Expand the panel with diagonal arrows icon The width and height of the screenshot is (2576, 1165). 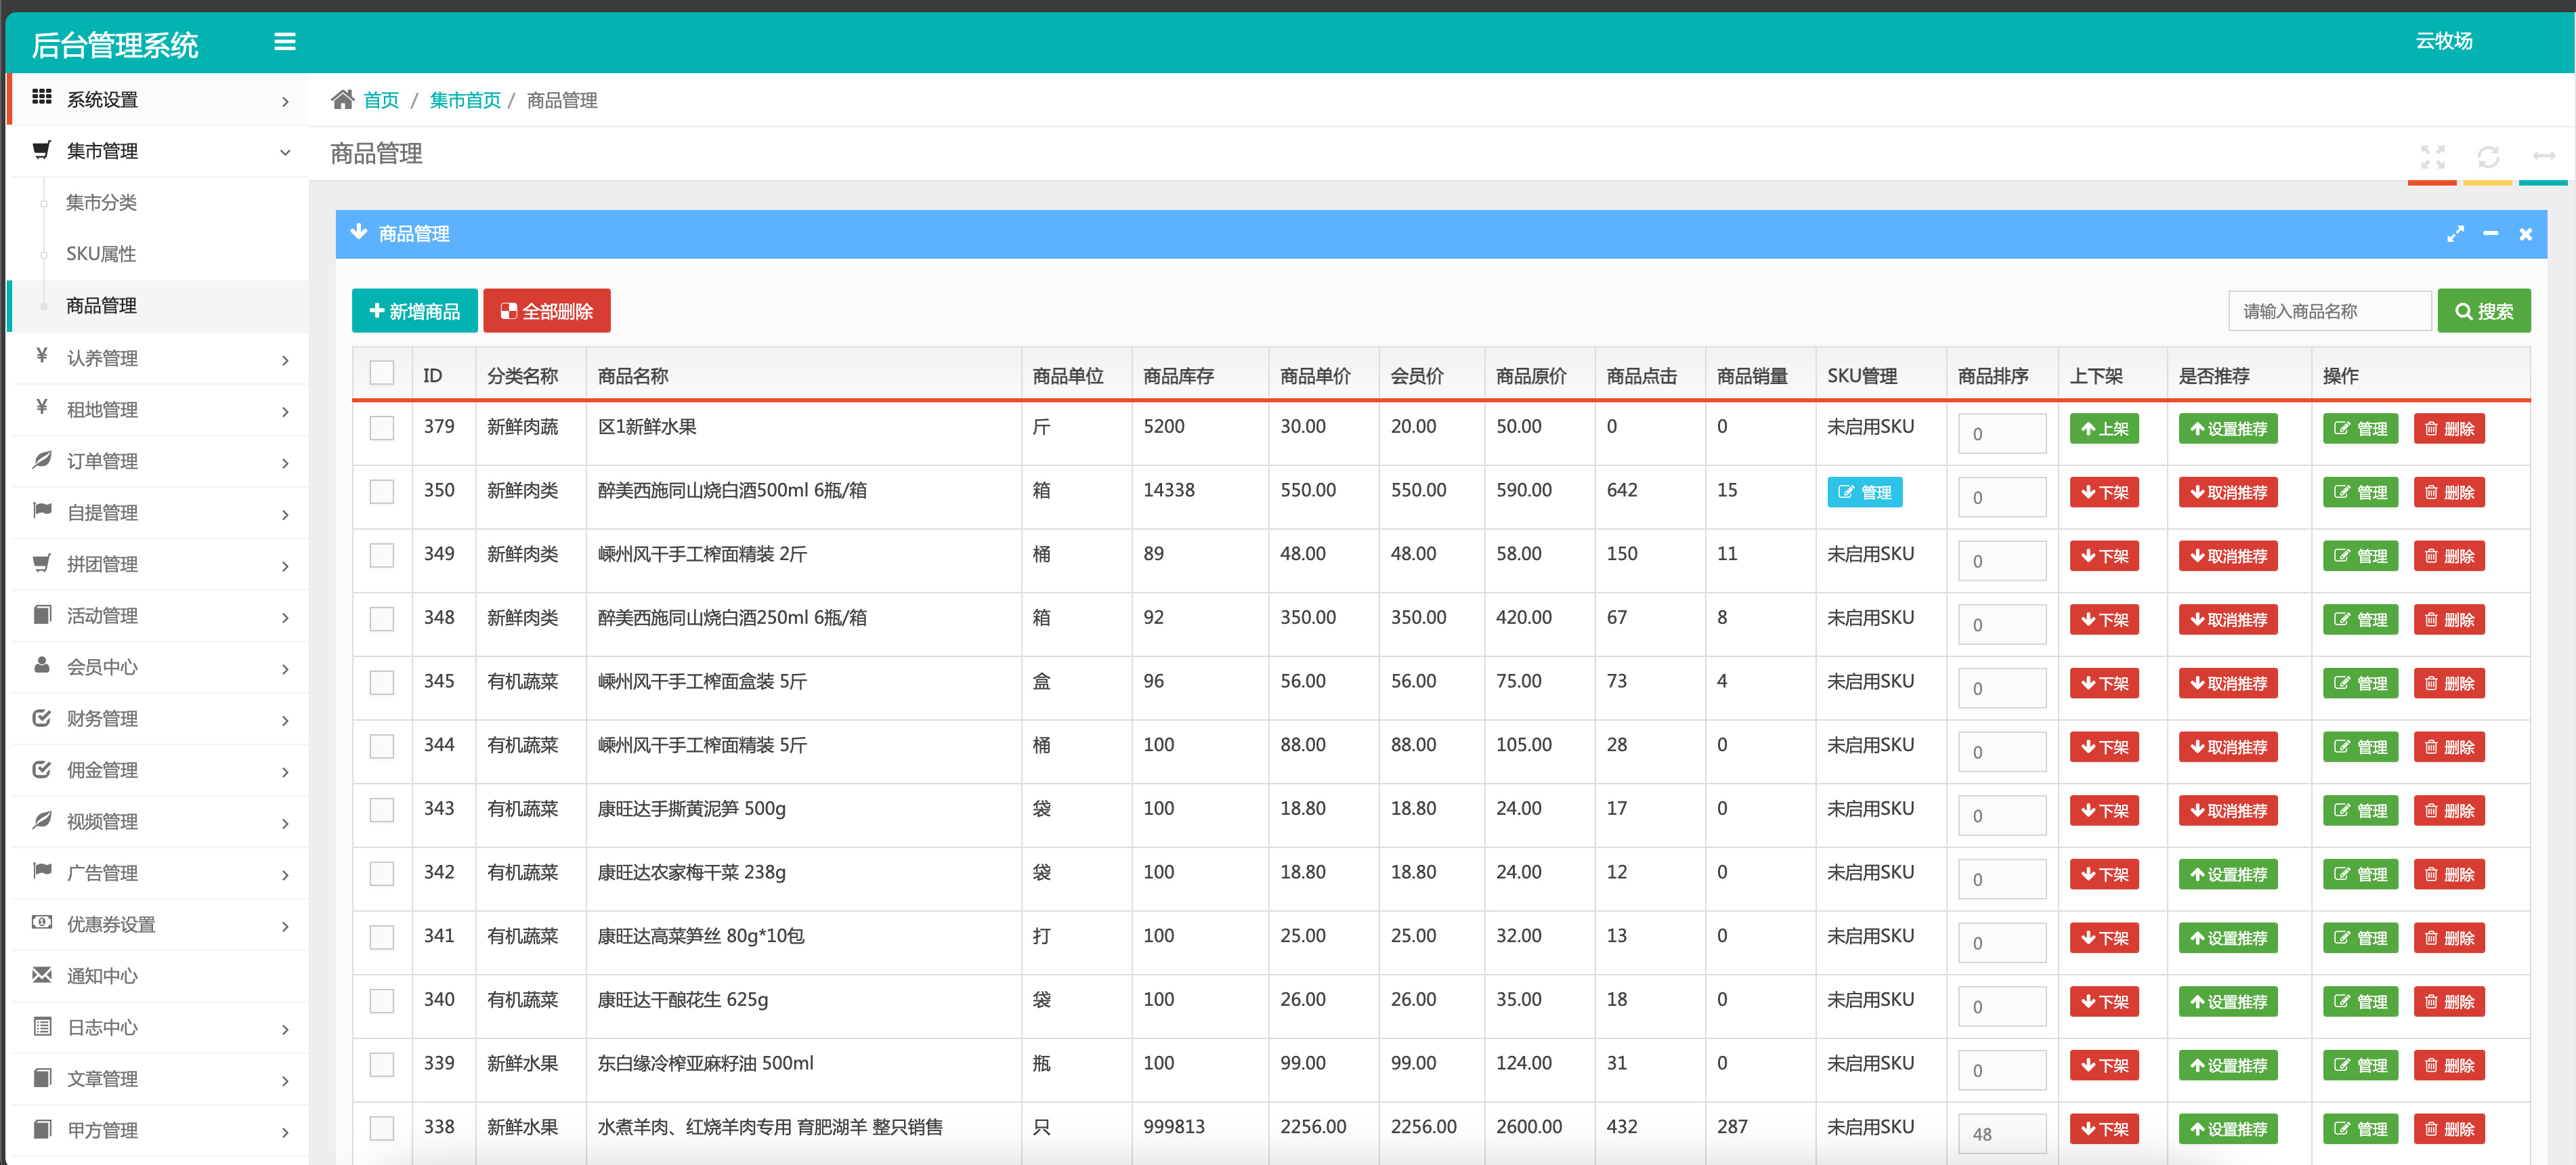(2455, 234)
